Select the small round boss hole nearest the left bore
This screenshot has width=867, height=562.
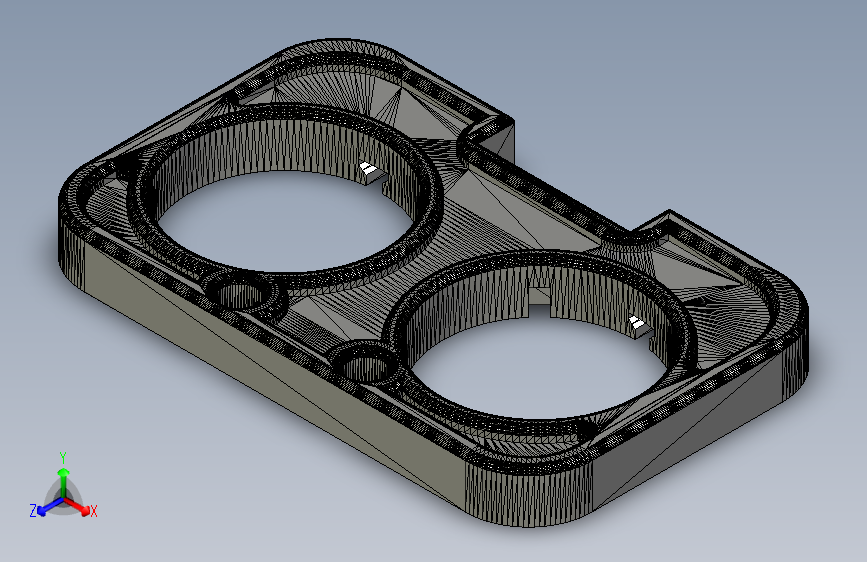coord(240,294)
